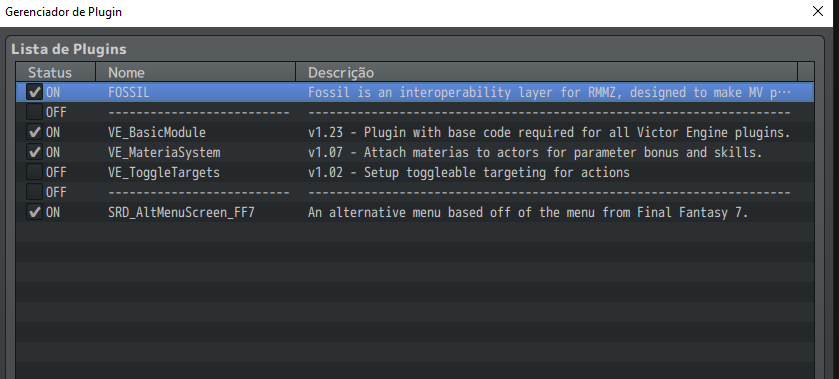Click OFF status text of VE_ToggleTargets row
Viewport: 839px width, 379px height.
pyautogui.click(x=56, y=173)
